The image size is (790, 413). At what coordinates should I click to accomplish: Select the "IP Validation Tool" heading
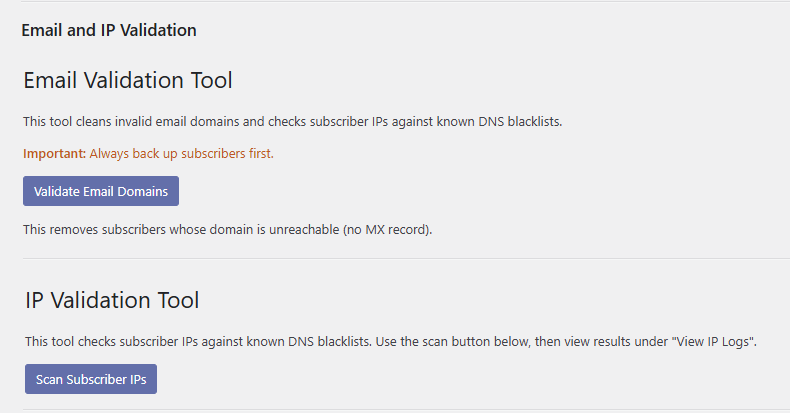pos(112,300)
